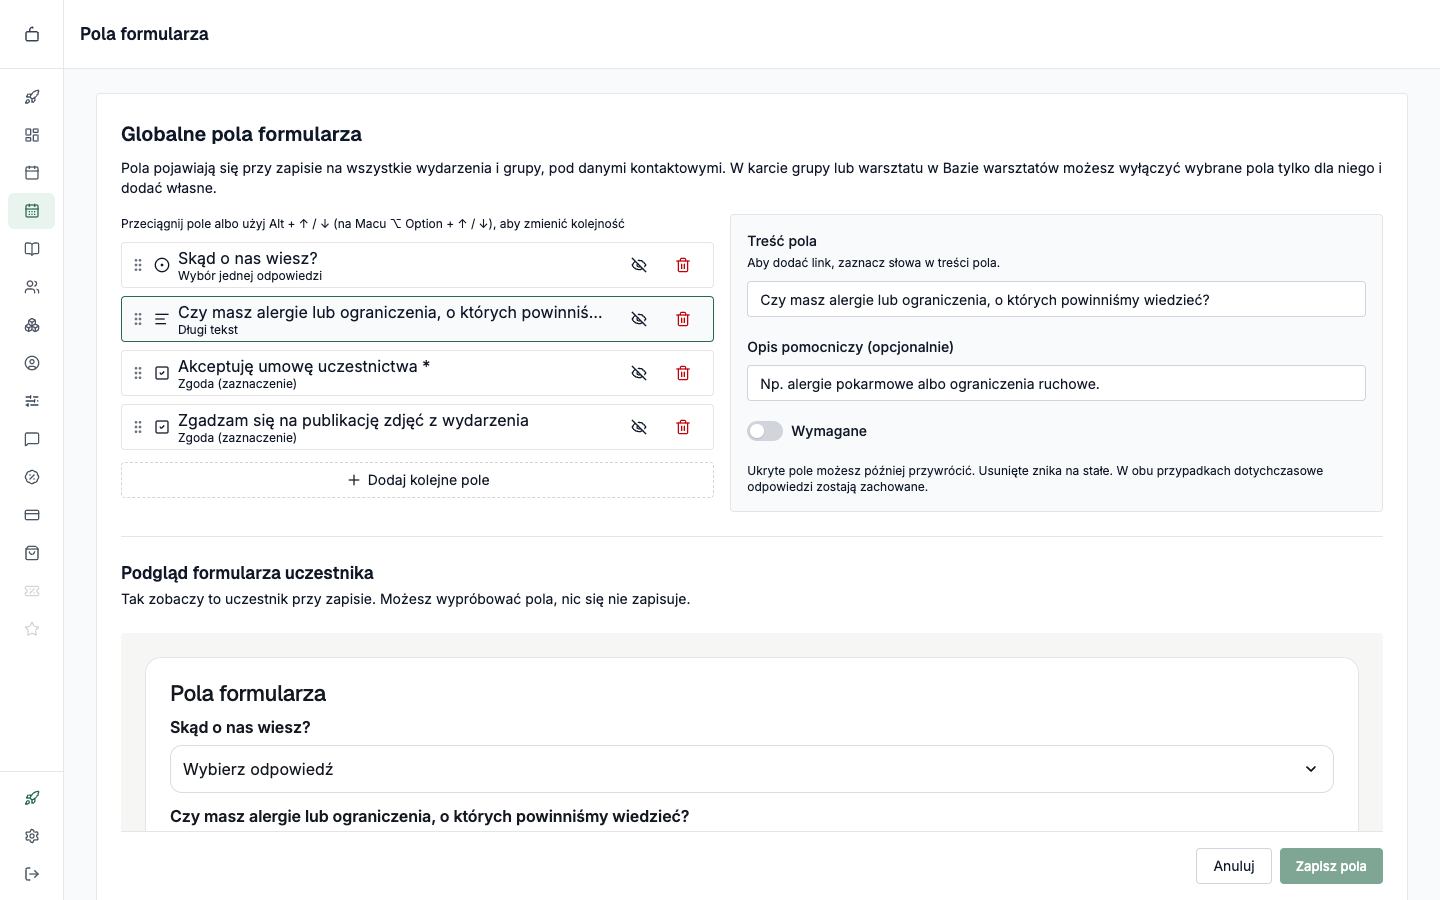Open the user profile circle sidebar icon
The width and height of the screenshot is (1440, 900).
[32, 363]
